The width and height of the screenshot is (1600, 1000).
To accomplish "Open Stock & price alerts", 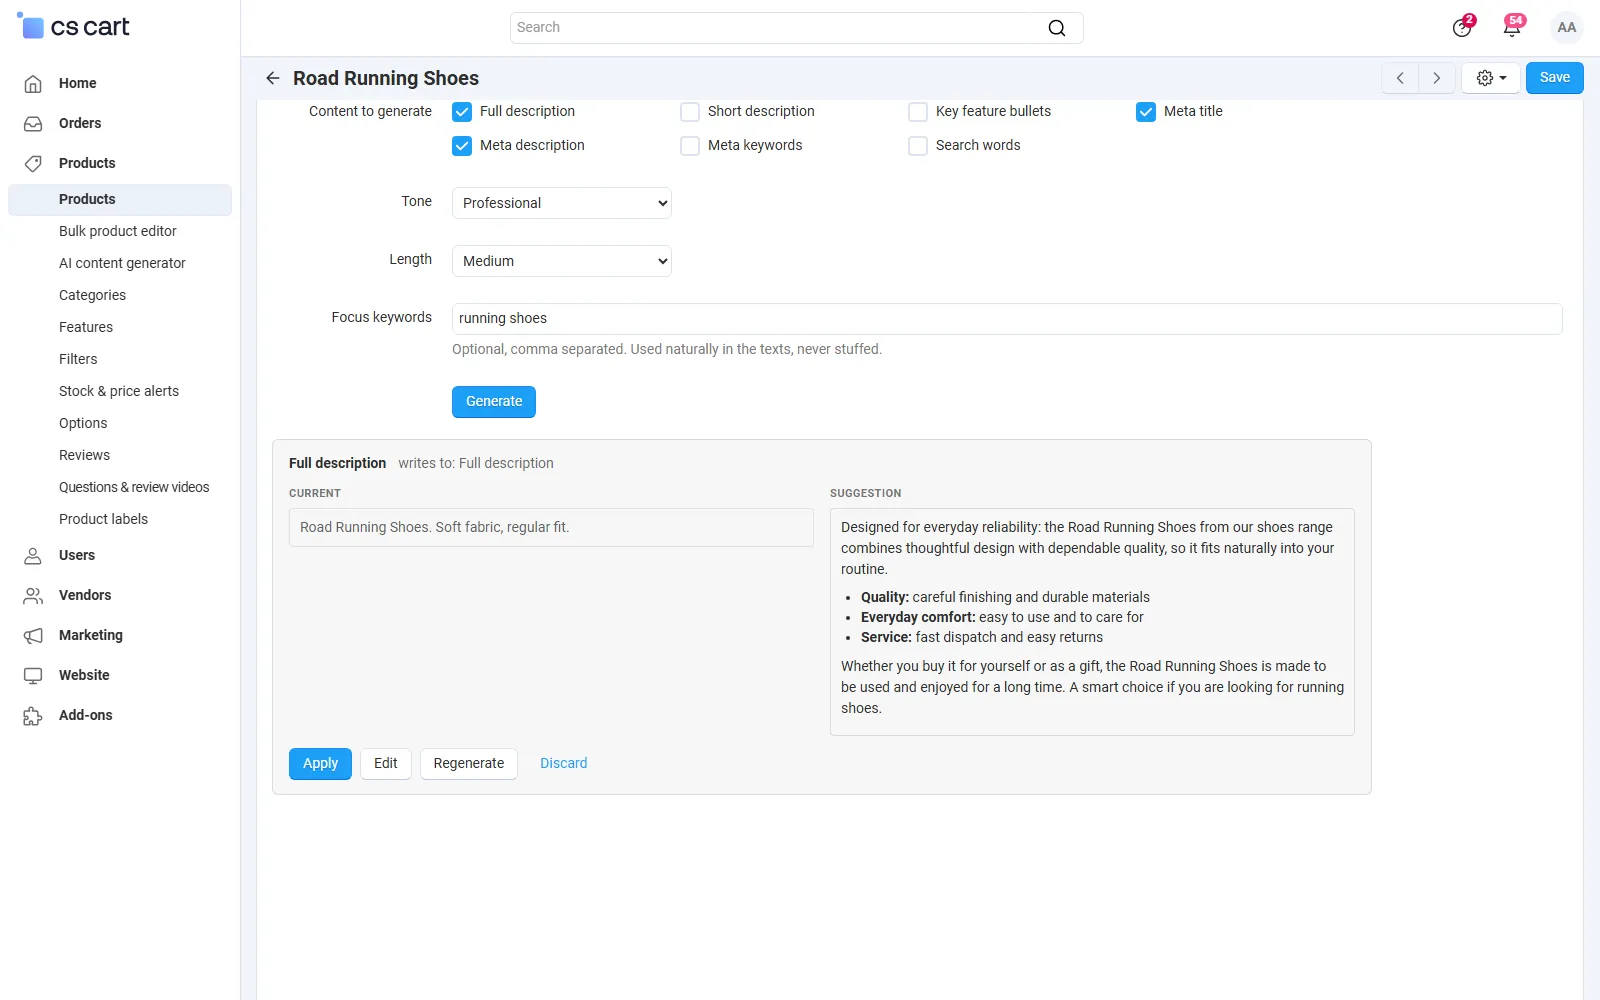I will click(119, 391).
